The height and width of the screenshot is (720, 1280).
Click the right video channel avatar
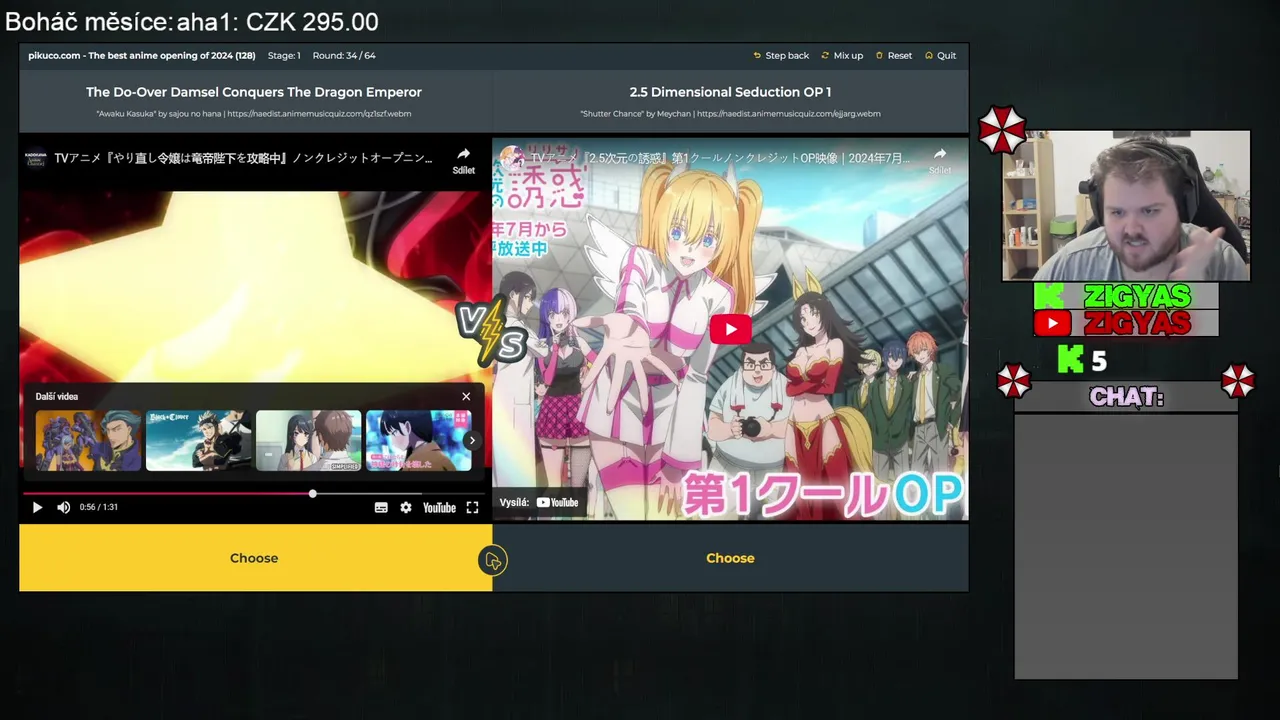511,157
